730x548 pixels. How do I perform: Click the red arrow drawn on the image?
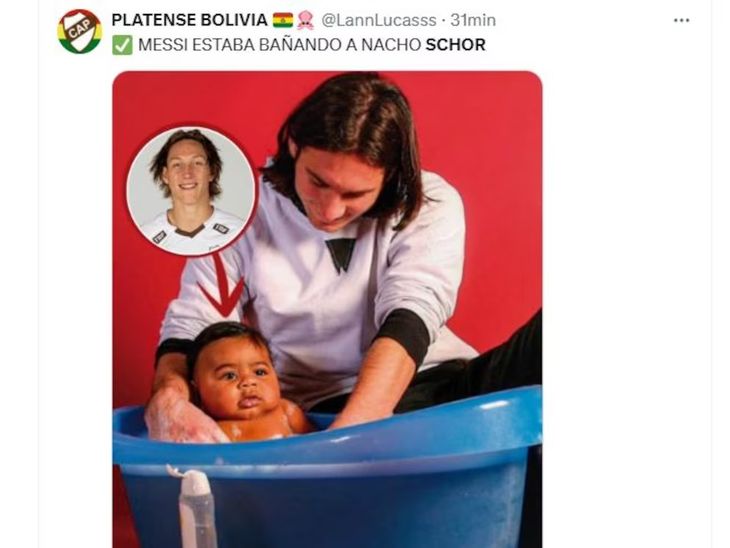222,285
